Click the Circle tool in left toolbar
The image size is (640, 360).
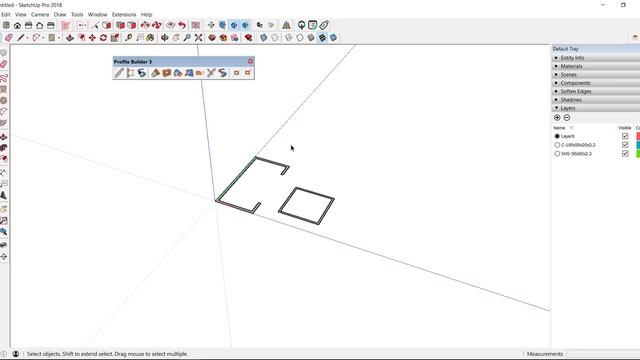(4, 100)
